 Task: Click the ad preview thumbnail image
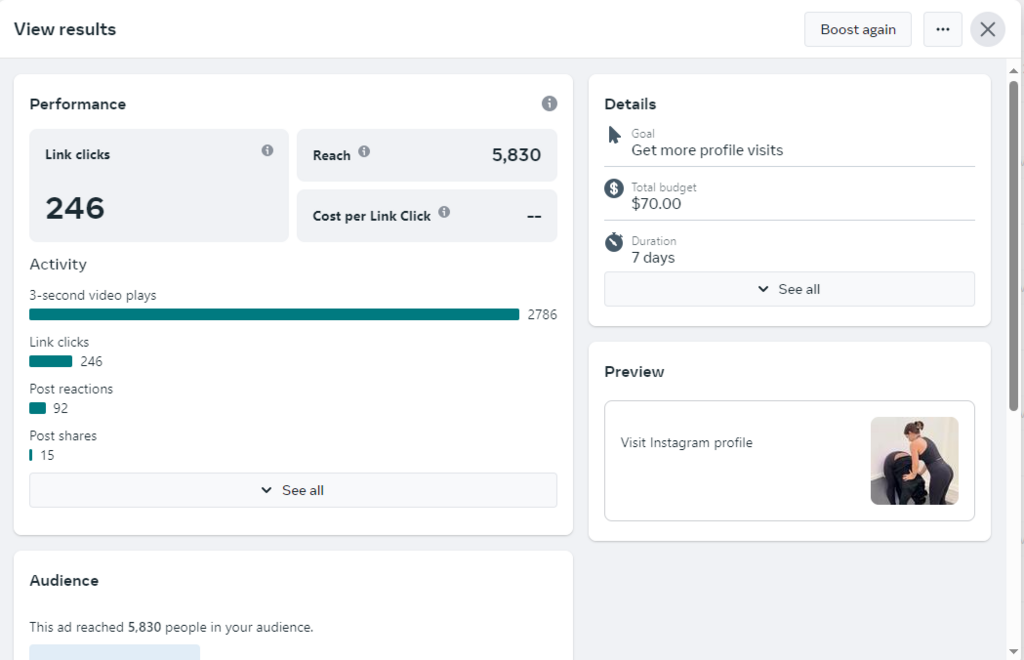(914, 461)
